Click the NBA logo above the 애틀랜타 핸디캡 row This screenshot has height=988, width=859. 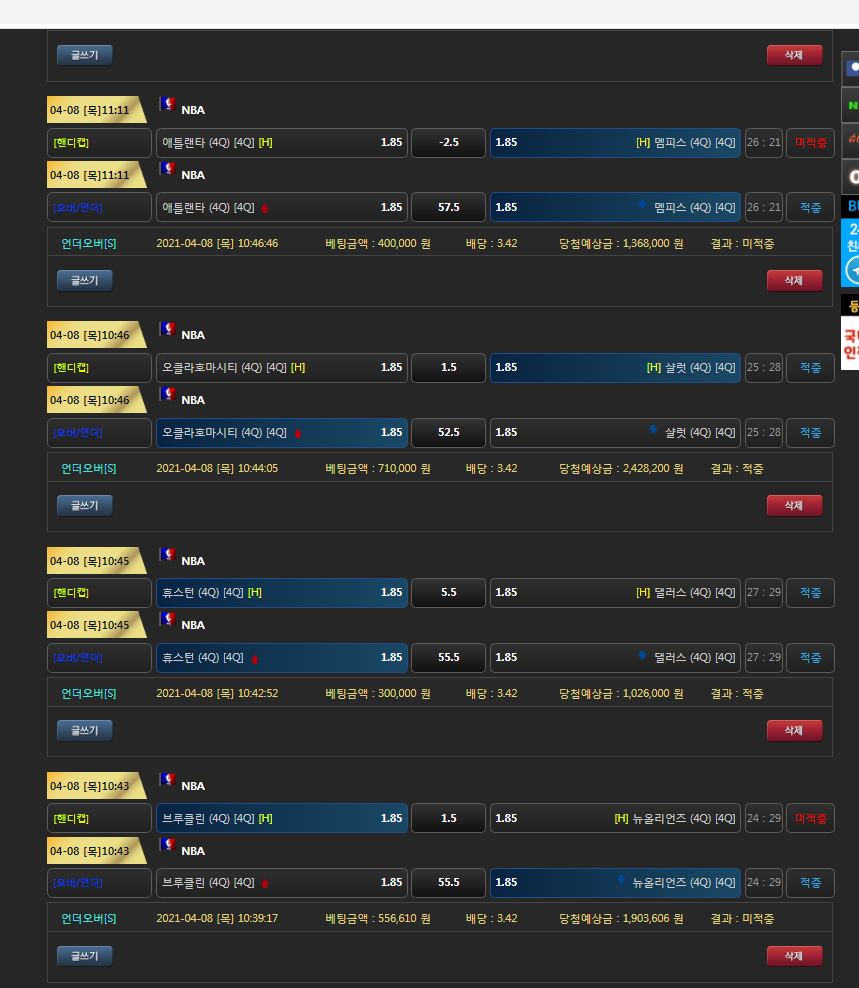click(x=167, y=105)
